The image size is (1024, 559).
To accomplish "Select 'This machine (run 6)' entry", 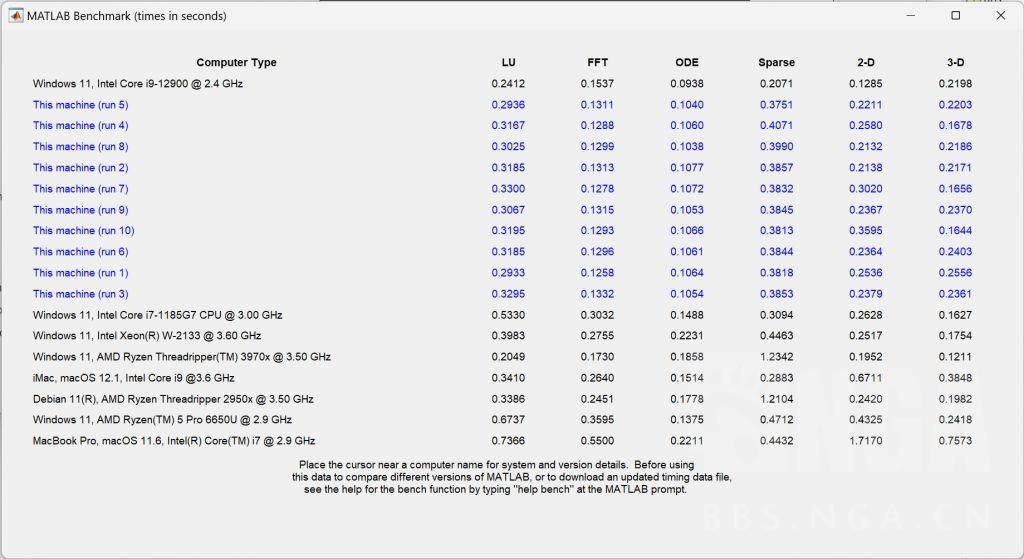I will 80,251.
